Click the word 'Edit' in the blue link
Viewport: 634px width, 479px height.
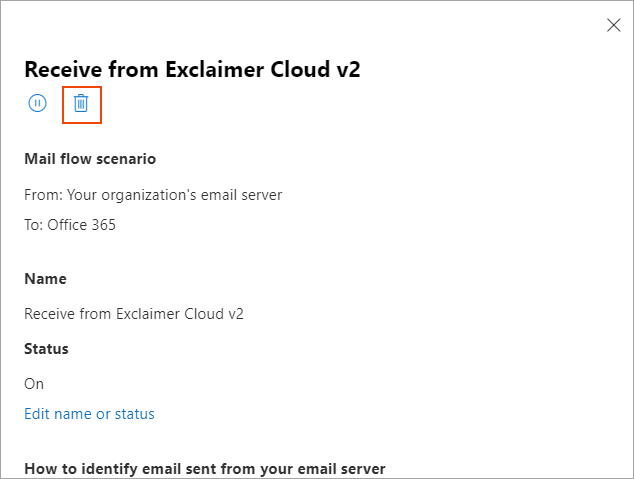(x=37, y=414)
